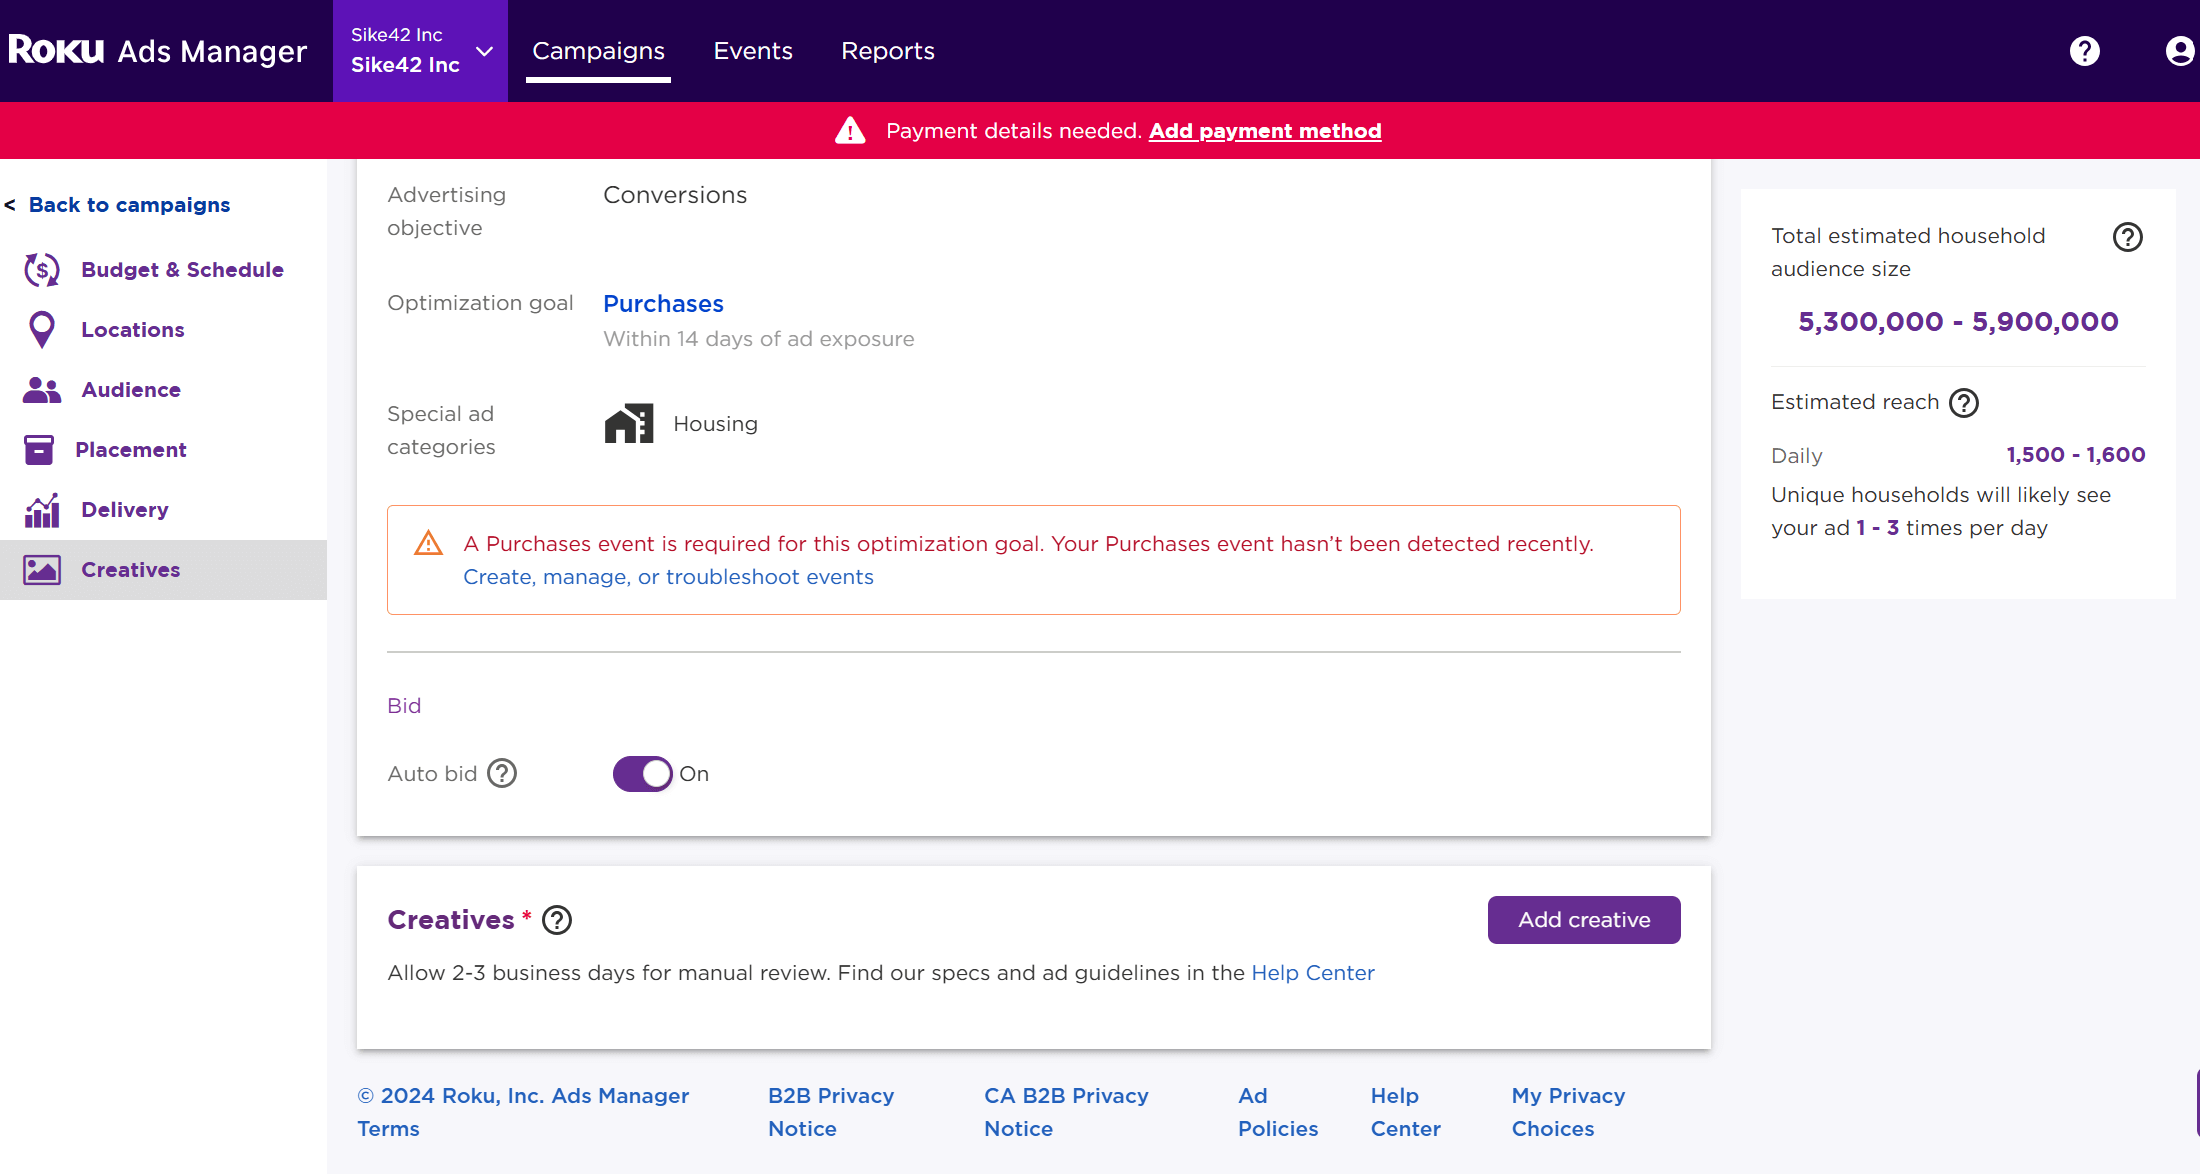Go back to campaigns
Image resolution: width=2200 pixels, height=1174 pixels.
pos(129,205)
